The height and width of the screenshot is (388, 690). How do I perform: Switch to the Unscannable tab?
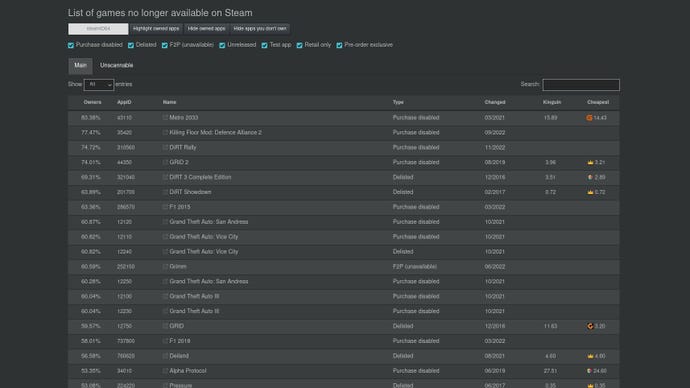117,66
